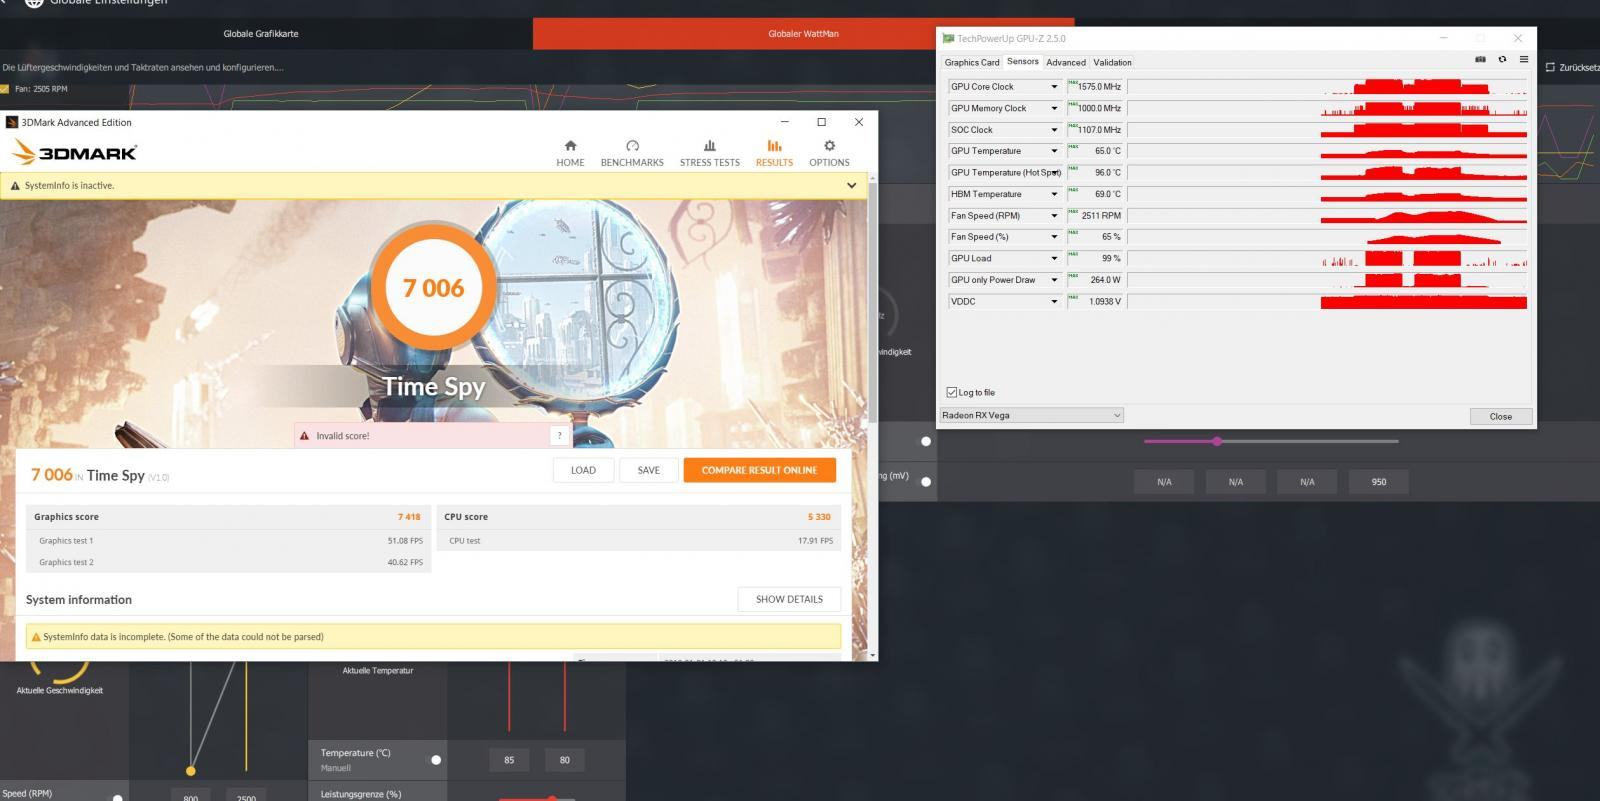This screenshot has width=1600, height=801.
Task: Click the SAVE button in 3DMark
Action: point(649,470)
